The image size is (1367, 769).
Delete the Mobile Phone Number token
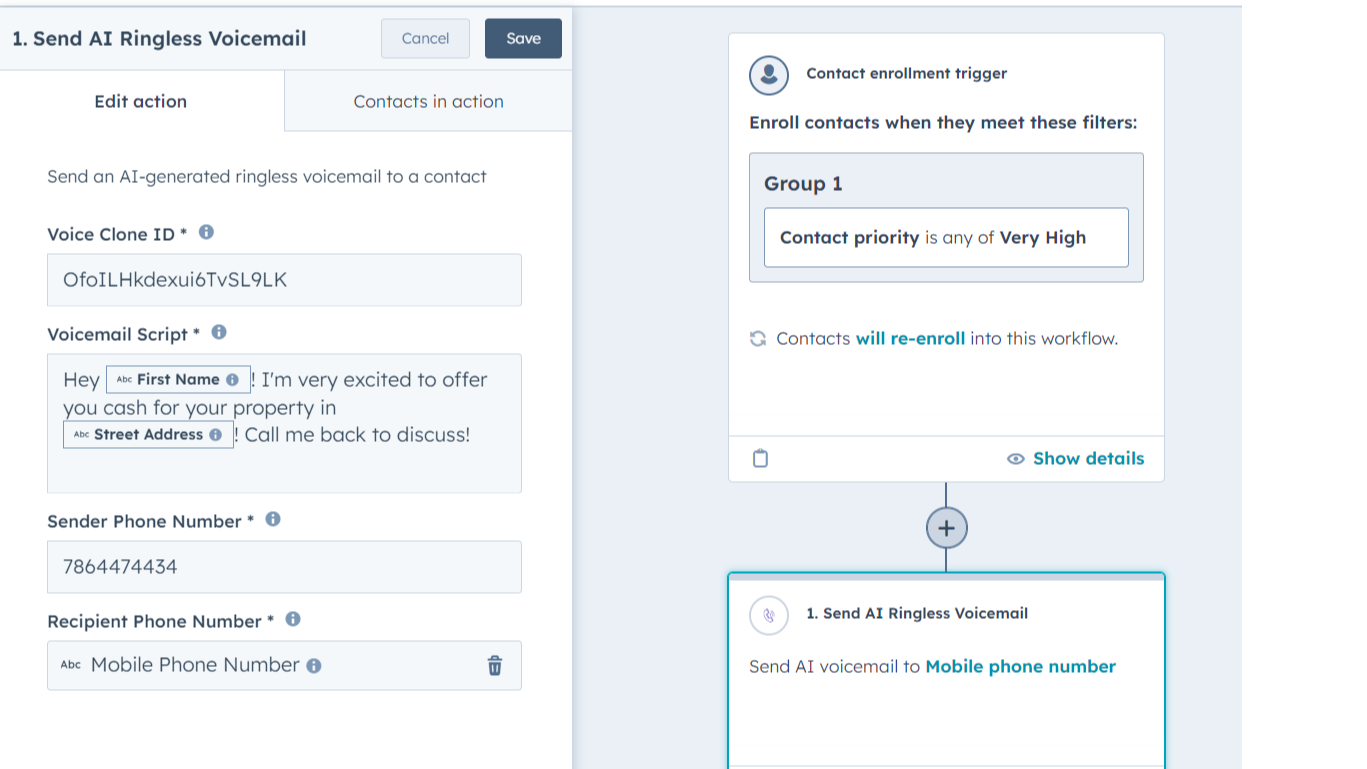pos(495,666)
